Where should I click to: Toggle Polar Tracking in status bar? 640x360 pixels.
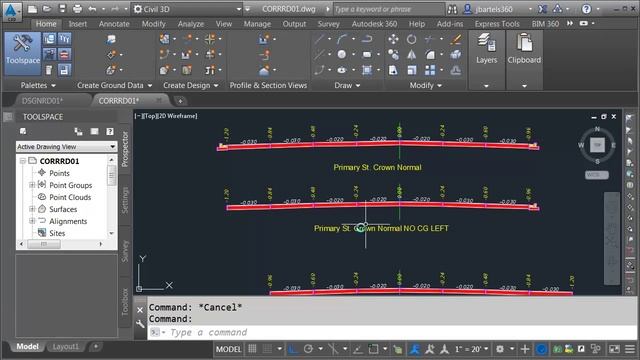pos(309,349)
